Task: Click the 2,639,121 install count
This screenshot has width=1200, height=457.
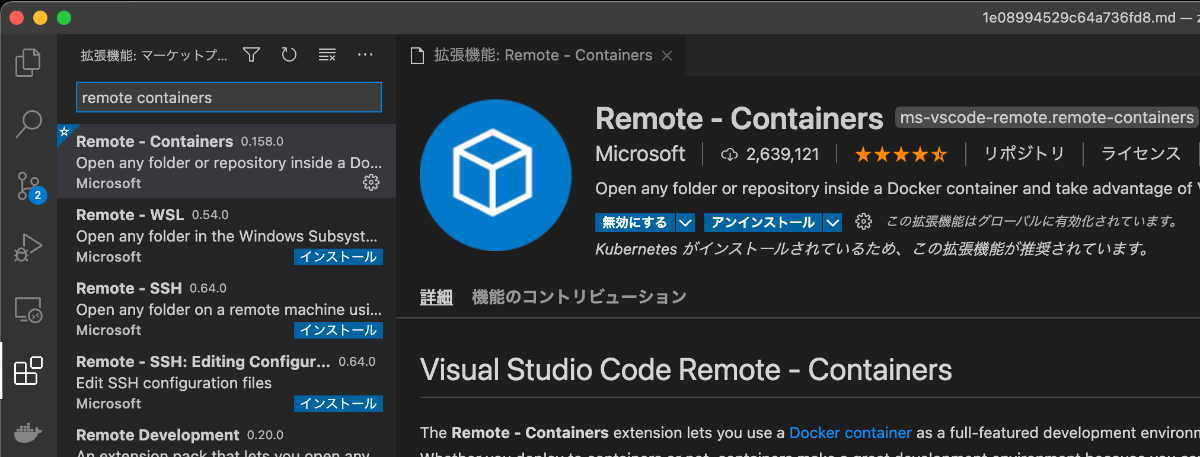Action: click(783, 154)
